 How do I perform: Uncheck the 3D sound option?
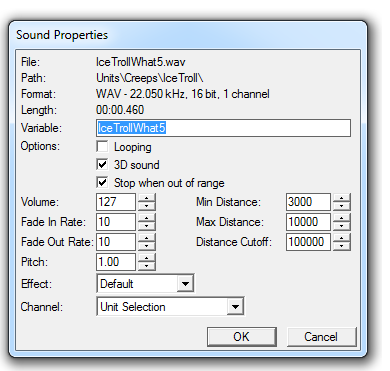click(x=102, y=165)
